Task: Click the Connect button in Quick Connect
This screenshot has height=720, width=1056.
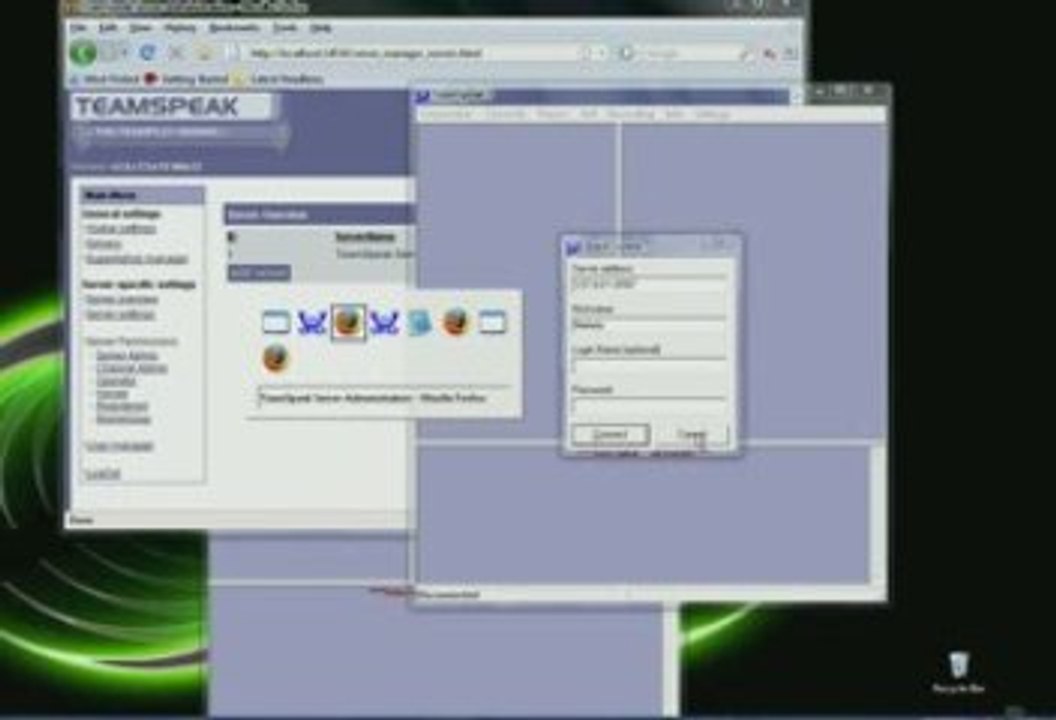Action: pos(610,434)
